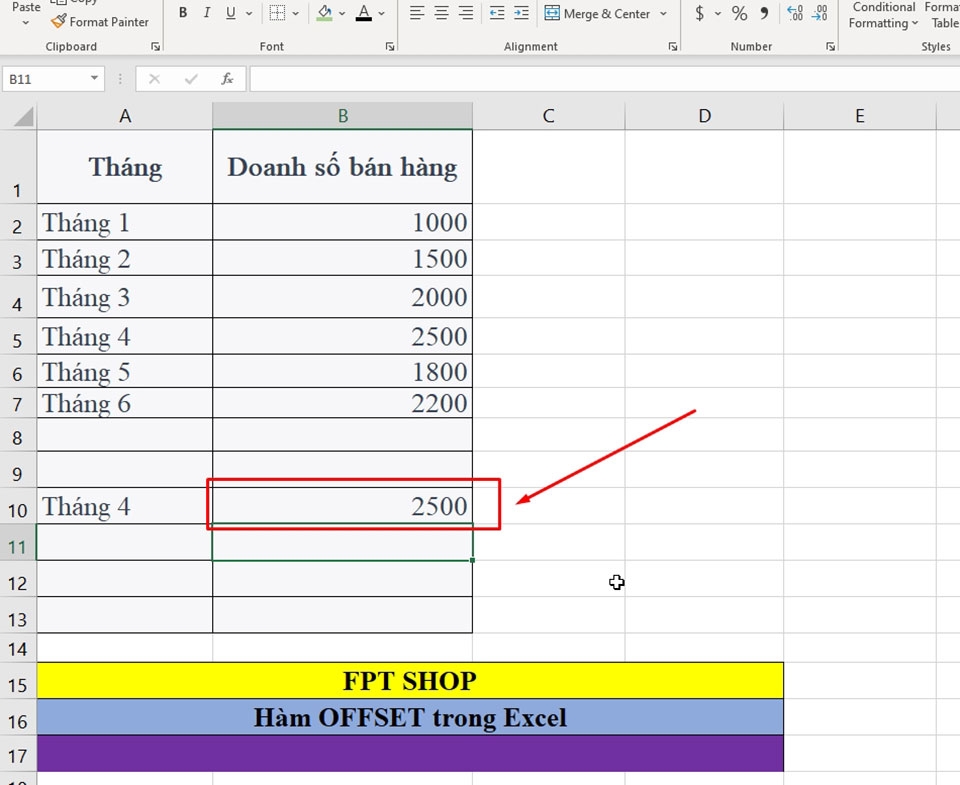This screenshot has height=785, width=960.
Task: Select cell Tháng 6
Action: click(125, 403)
